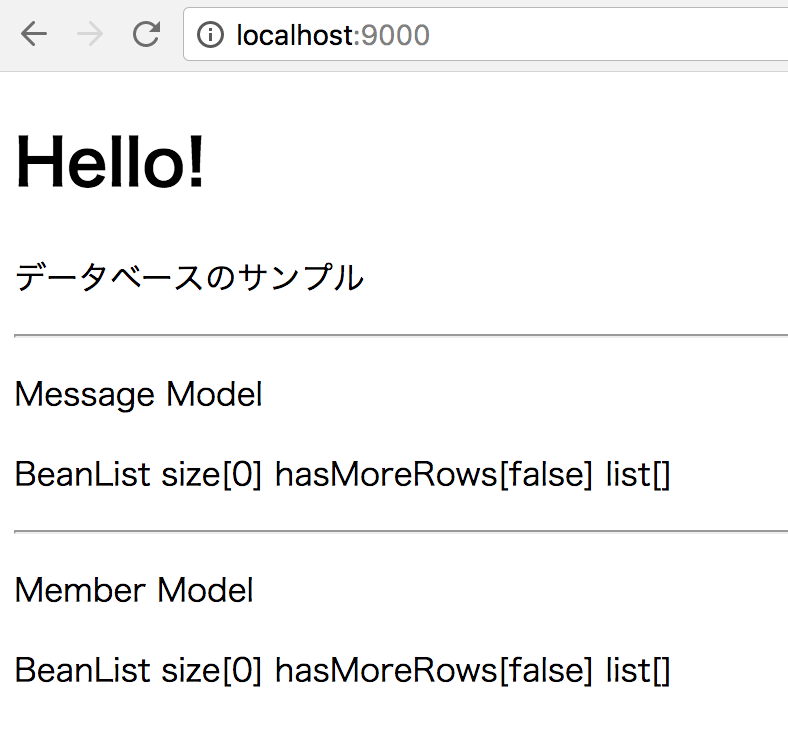This screenshot has height=736, width=788.
Task: Click the browser forward arrow
Action: tap(90, 34)
